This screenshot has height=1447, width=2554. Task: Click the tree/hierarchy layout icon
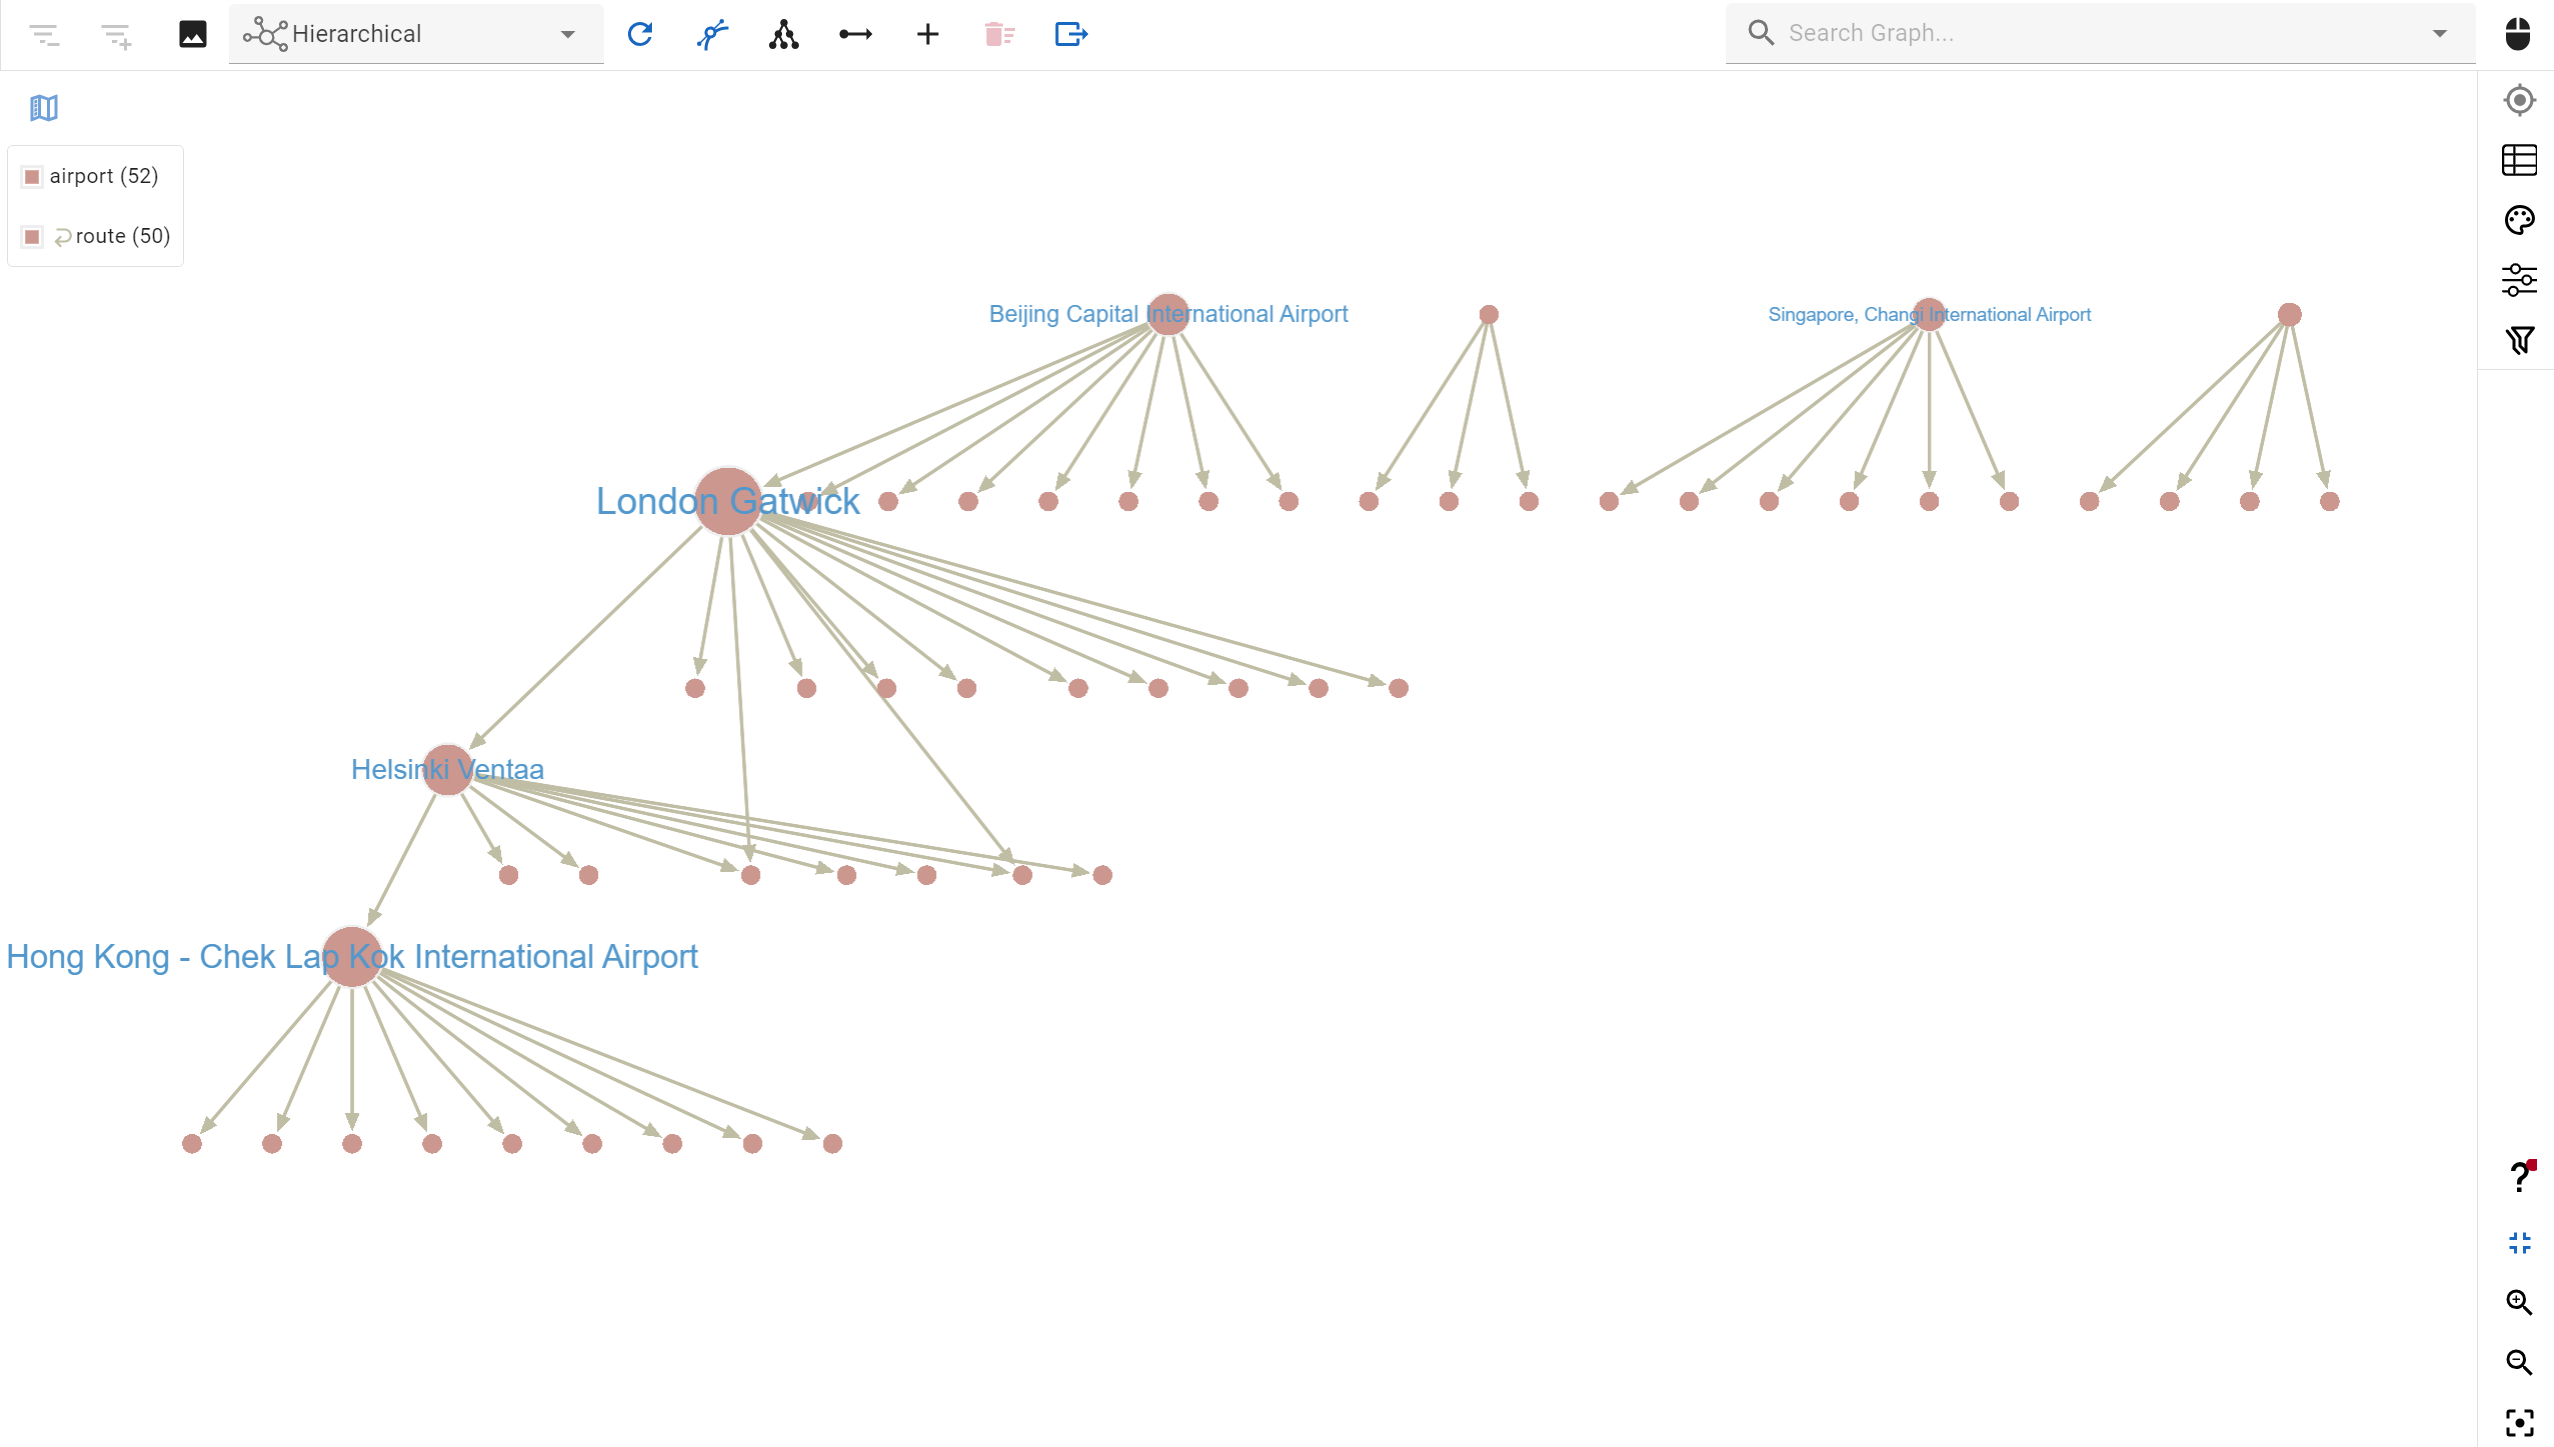click(784, 33)
